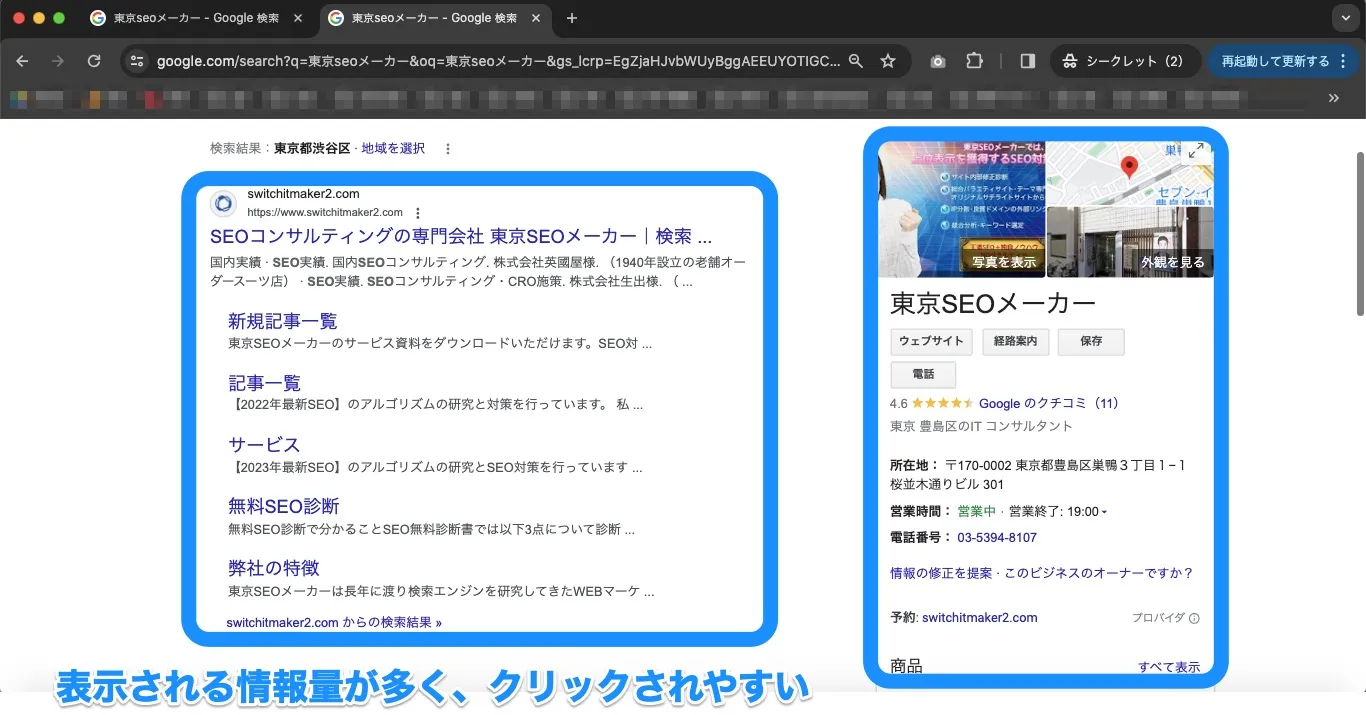The image size is (1366, 715).
Task: Open the サービス sitelink
Action: pos(264,445)
